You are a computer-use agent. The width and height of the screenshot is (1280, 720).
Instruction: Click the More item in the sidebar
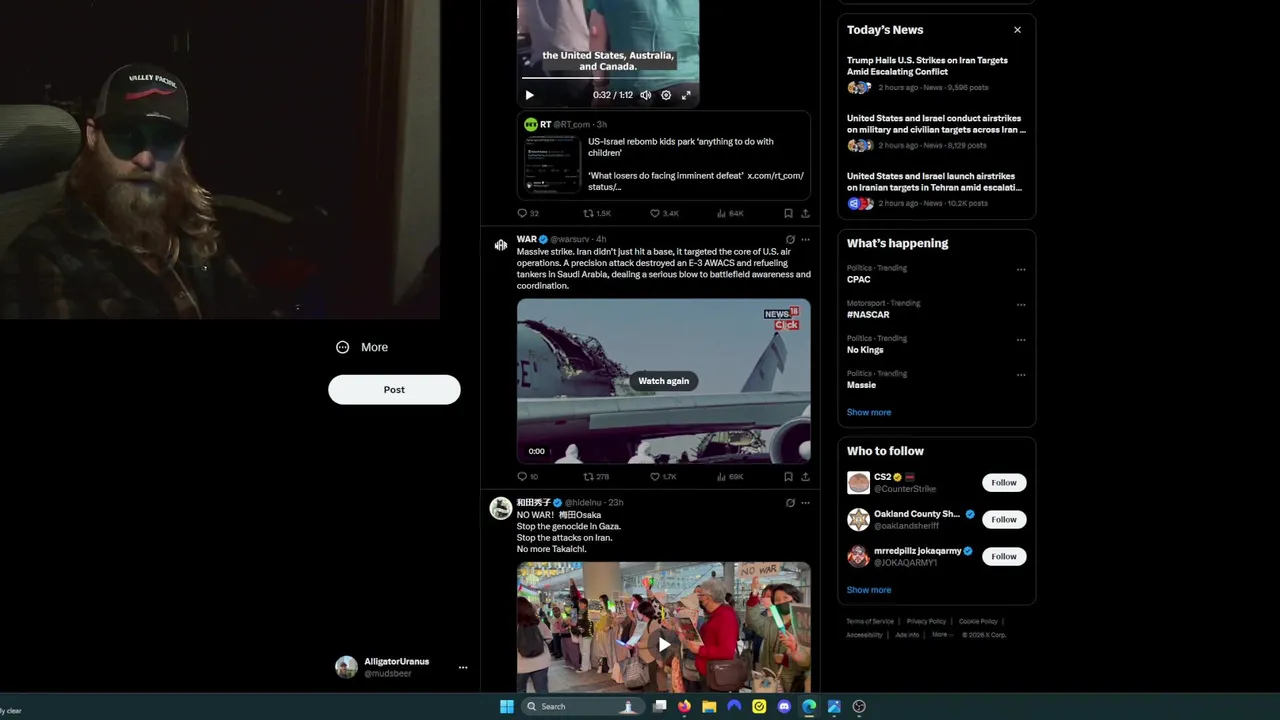pyautogui.click(x=362, y=347)
